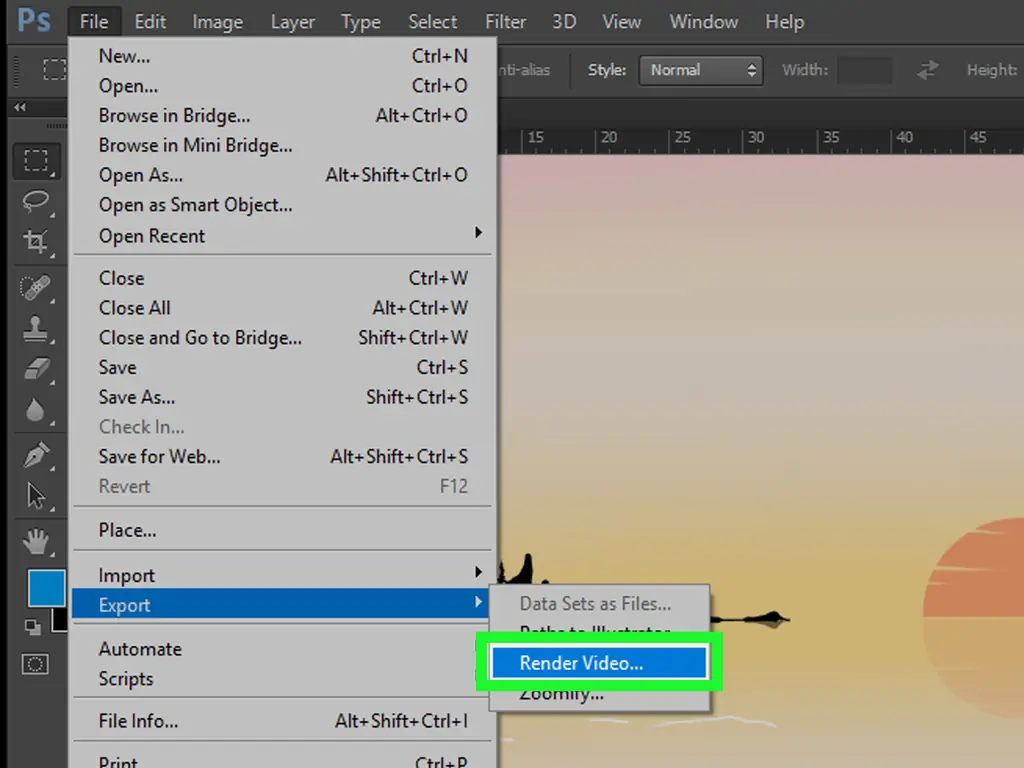Click the Width input field
Image resolution: width=1024 pixels, height=768 pixels.
tap(864, 70)
